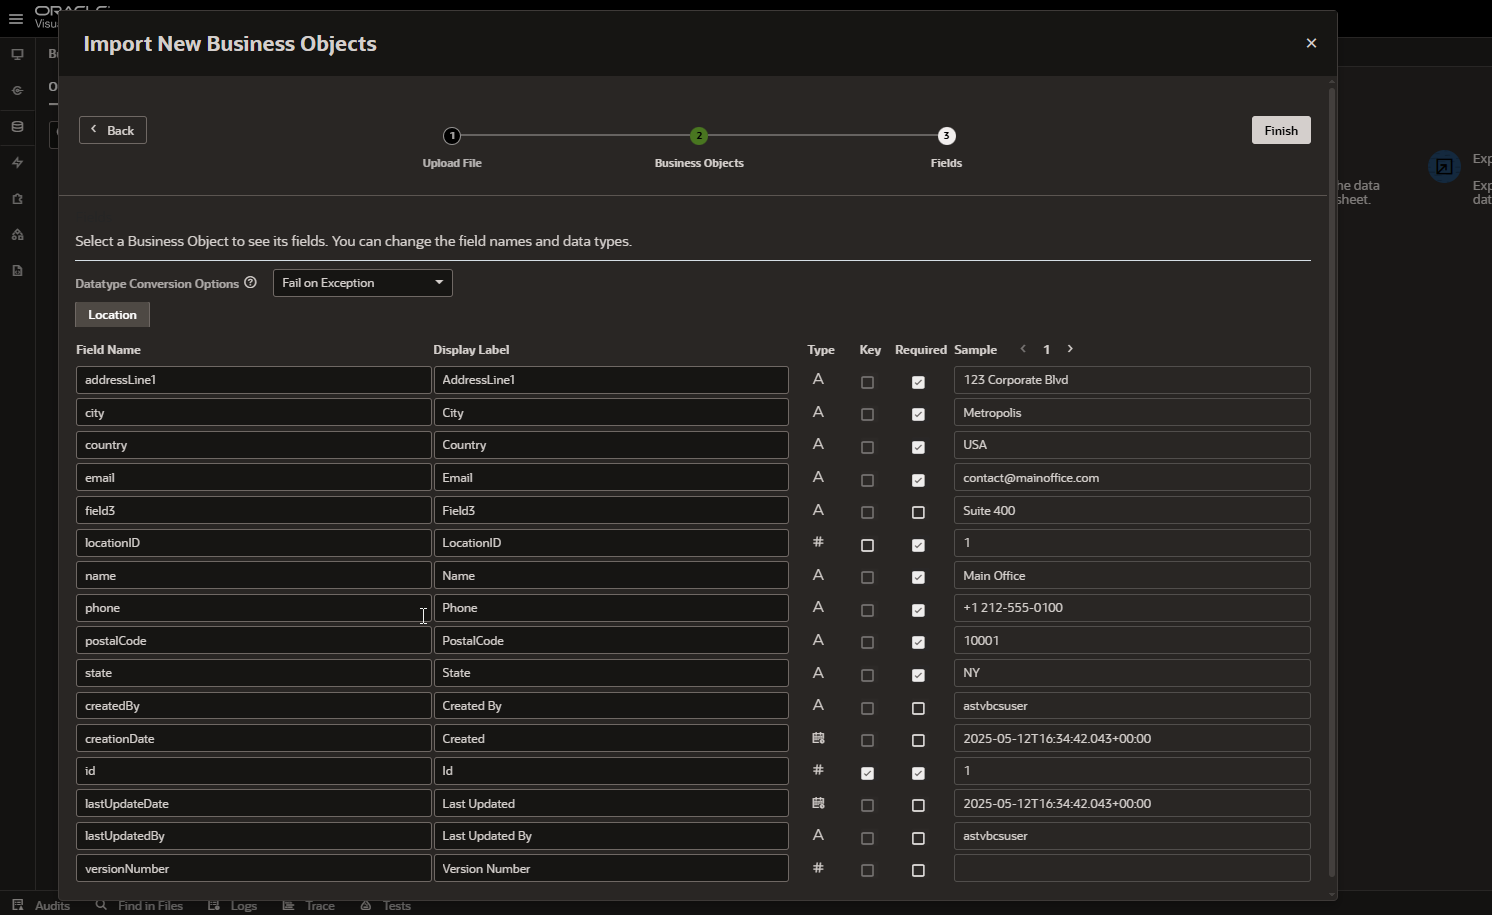Edit the addressLine1 field name input
This screenshot has height=915, width=1492.
(253, 380)
